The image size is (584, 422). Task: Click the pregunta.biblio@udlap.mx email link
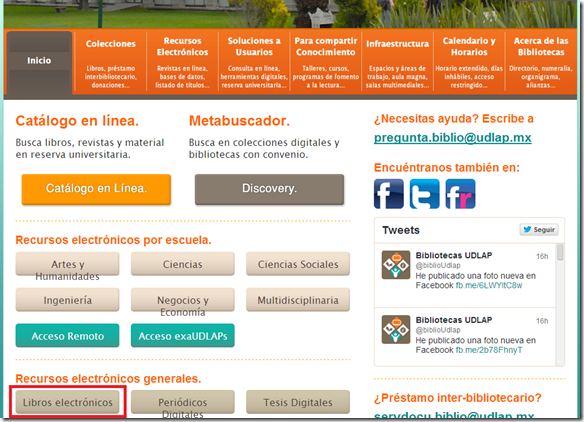[x=453, y=138]
